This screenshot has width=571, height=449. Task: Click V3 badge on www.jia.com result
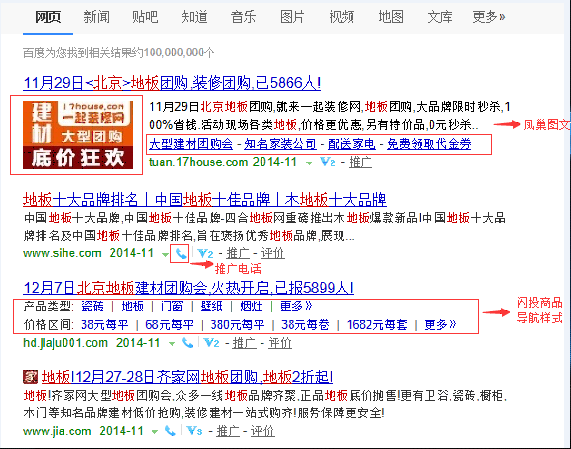(x=194, y=431)
